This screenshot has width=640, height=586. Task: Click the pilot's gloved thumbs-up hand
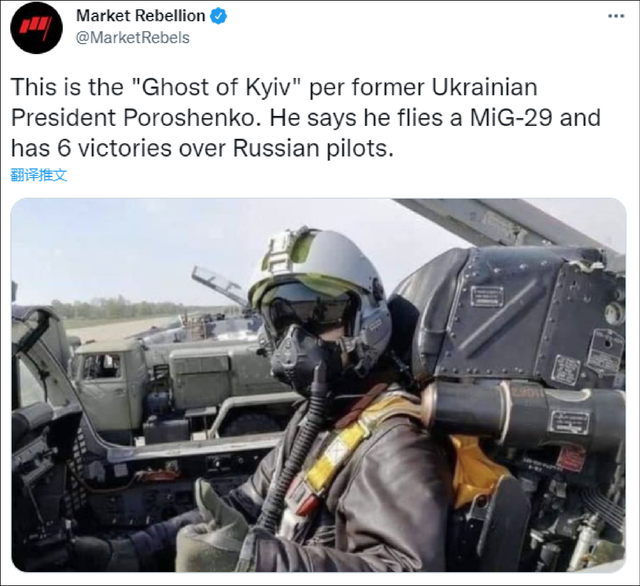[x=212, y=526]
